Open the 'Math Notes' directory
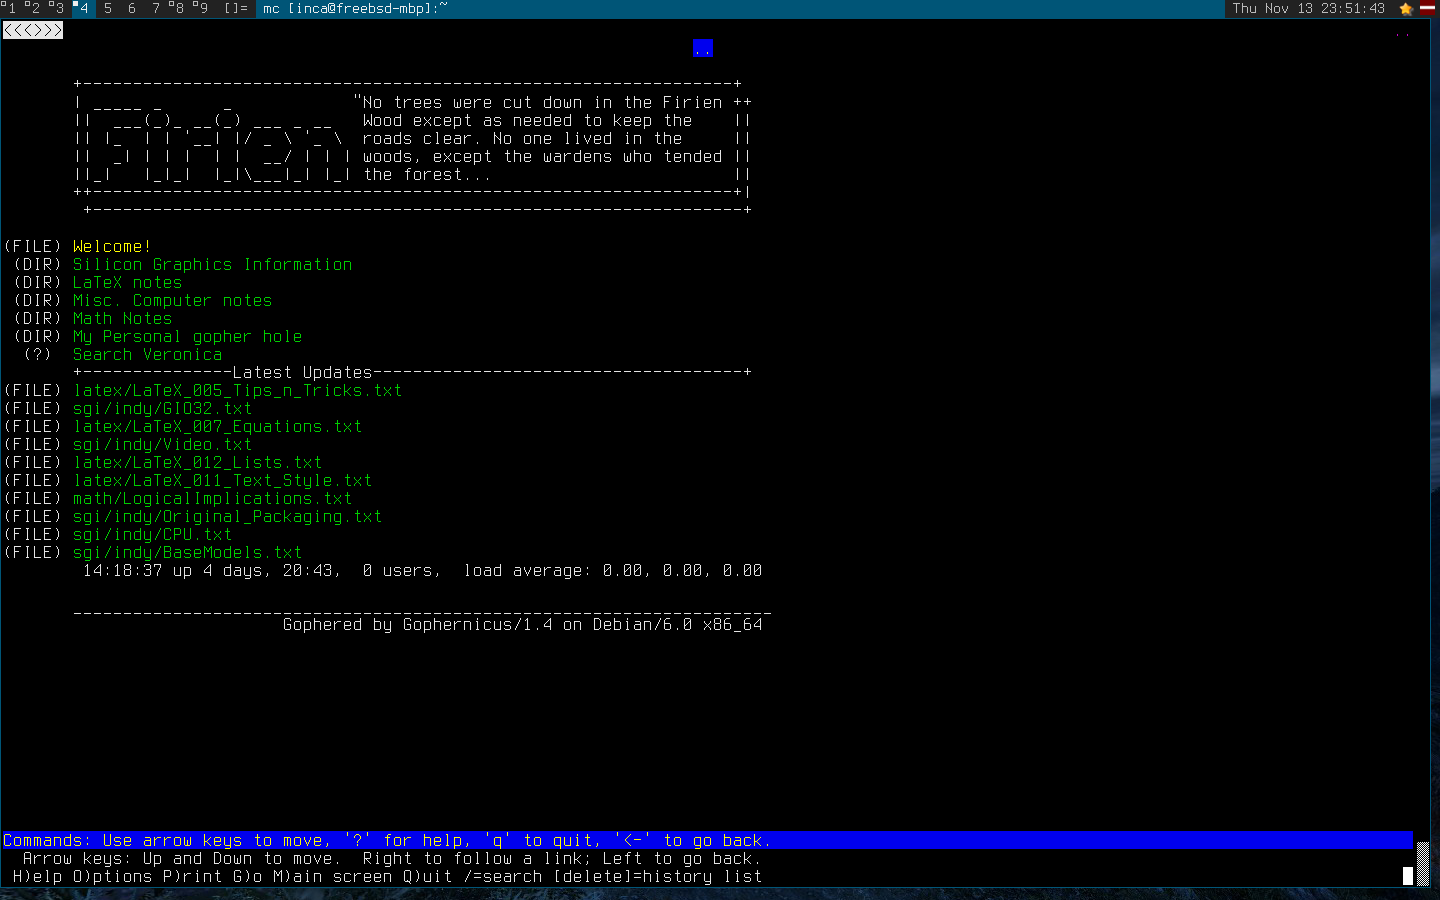 click(122, 318)
